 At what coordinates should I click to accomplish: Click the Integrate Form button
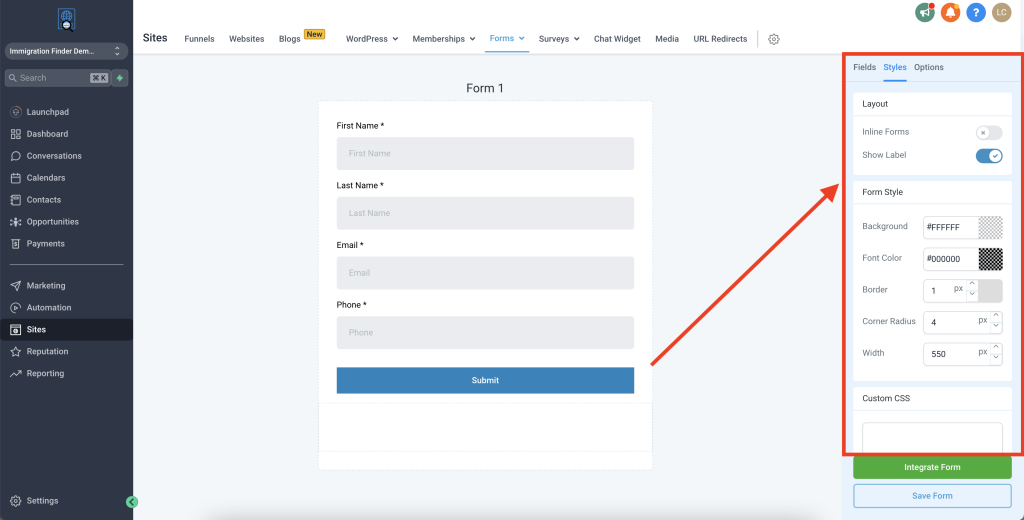click(x=932, y=467)
